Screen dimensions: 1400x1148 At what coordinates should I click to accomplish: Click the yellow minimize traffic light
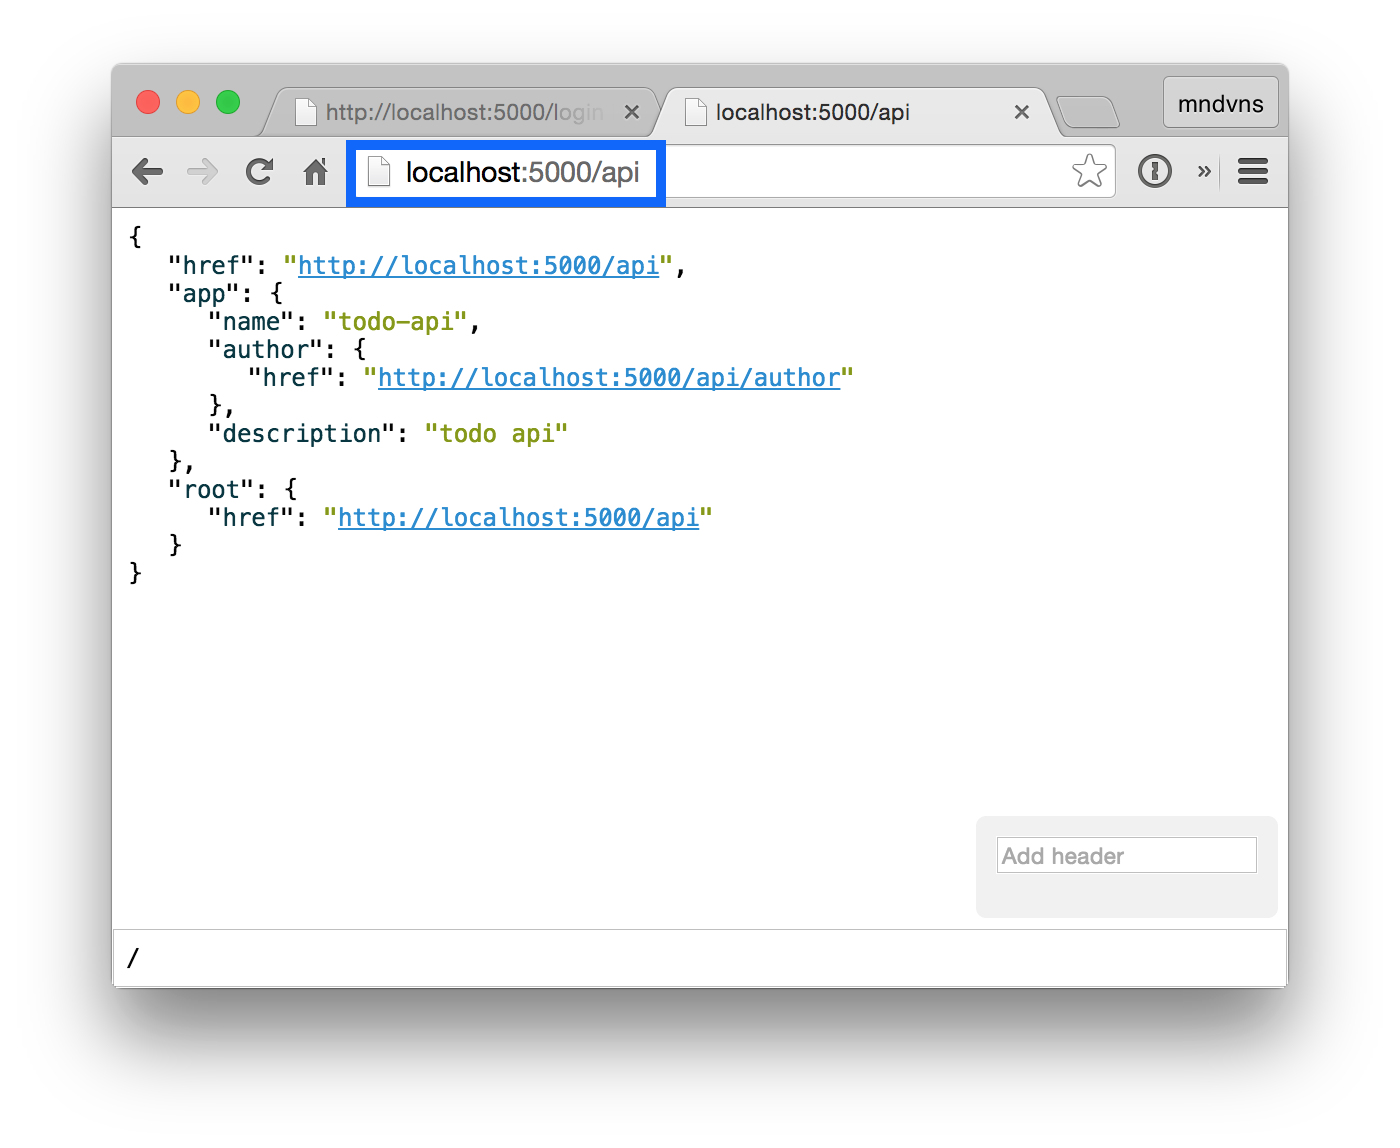(188, 102)
